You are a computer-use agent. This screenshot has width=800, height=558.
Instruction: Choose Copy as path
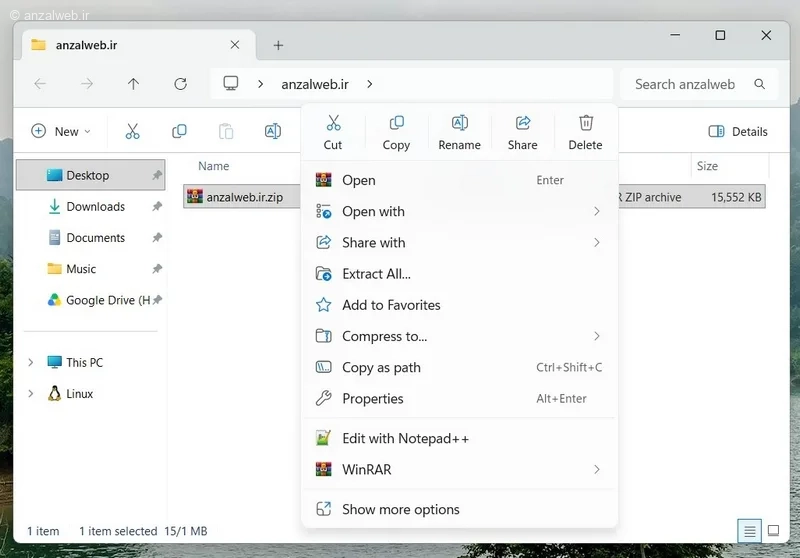459,367
